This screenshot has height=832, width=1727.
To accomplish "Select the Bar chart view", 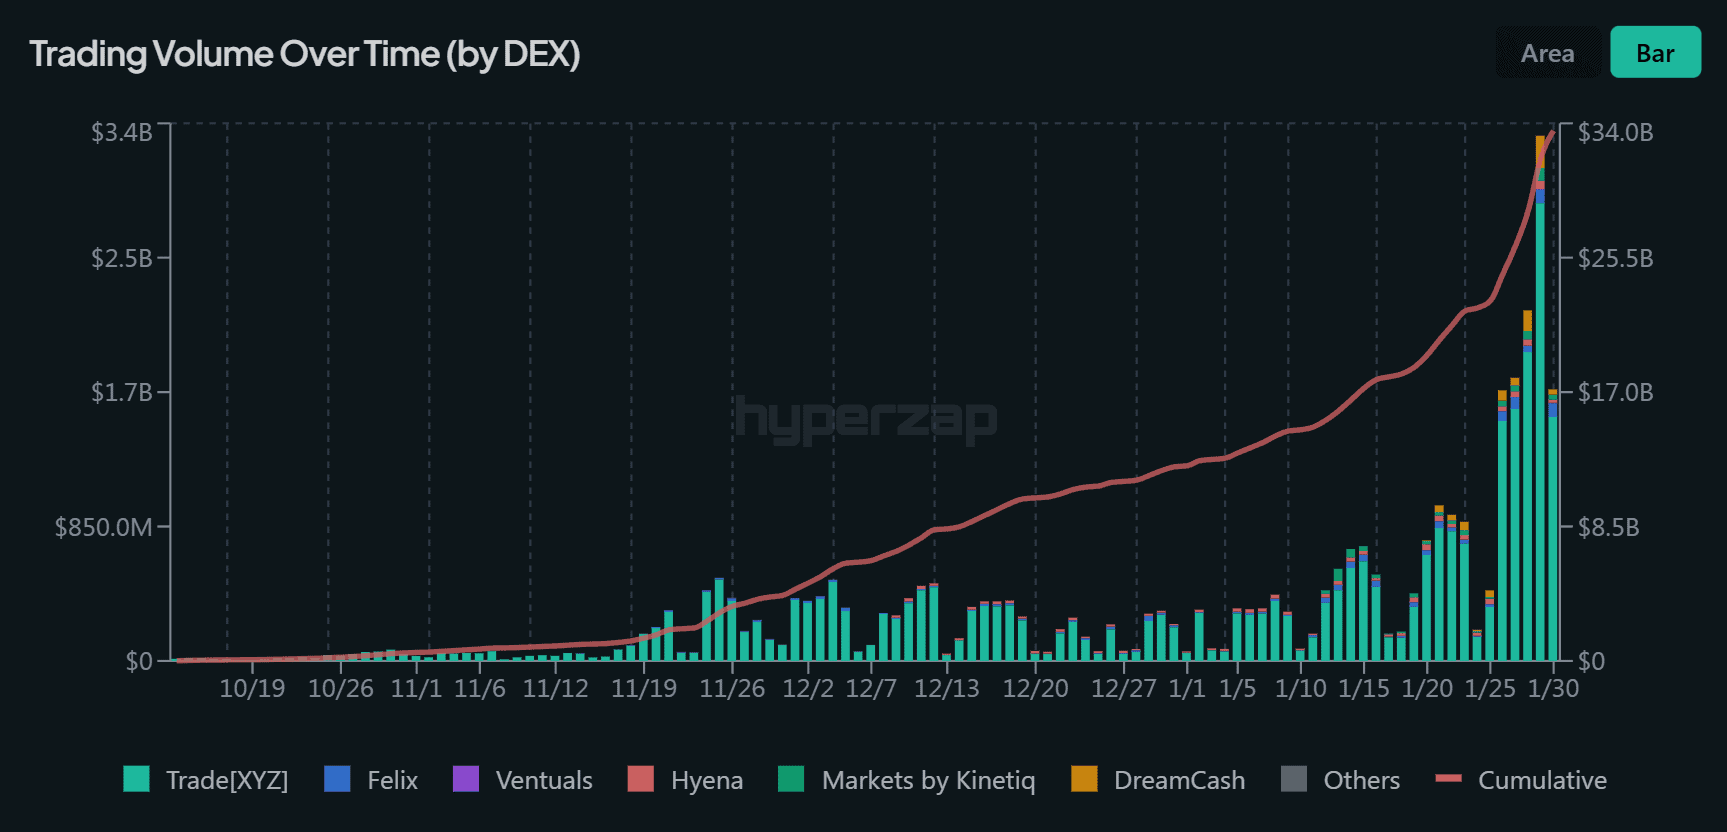I will (x=1654, y=53).
